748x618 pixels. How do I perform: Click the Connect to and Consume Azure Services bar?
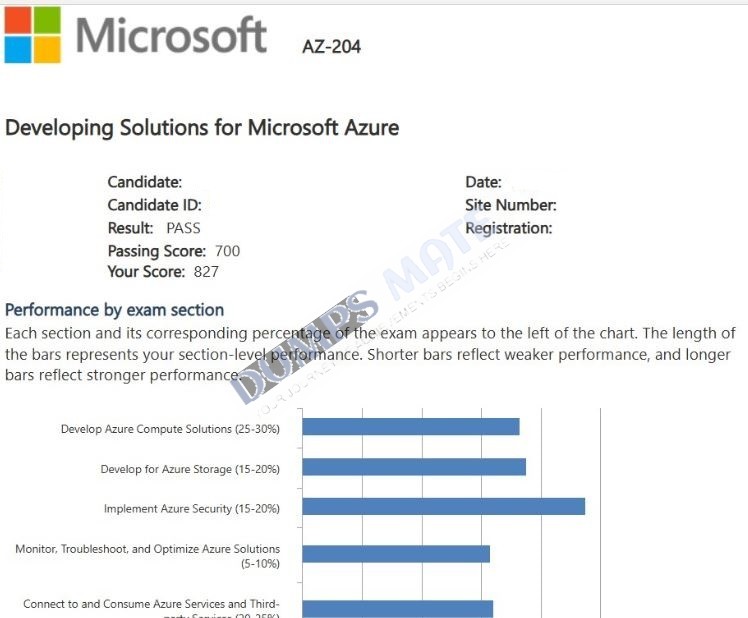click(398, 609)
